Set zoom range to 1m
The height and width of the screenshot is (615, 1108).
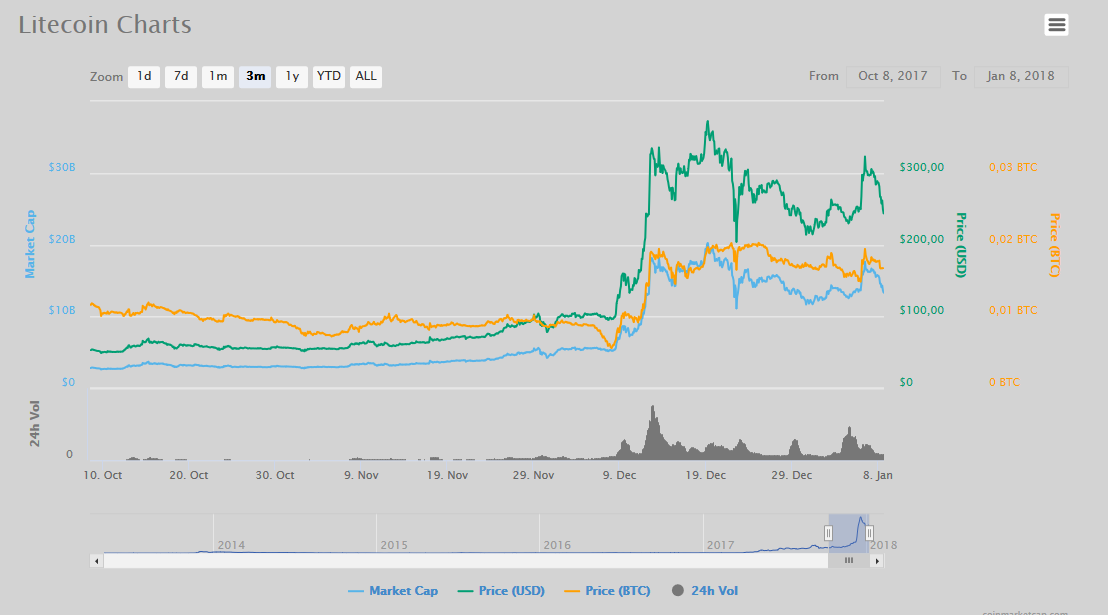(x=218, y=76)
